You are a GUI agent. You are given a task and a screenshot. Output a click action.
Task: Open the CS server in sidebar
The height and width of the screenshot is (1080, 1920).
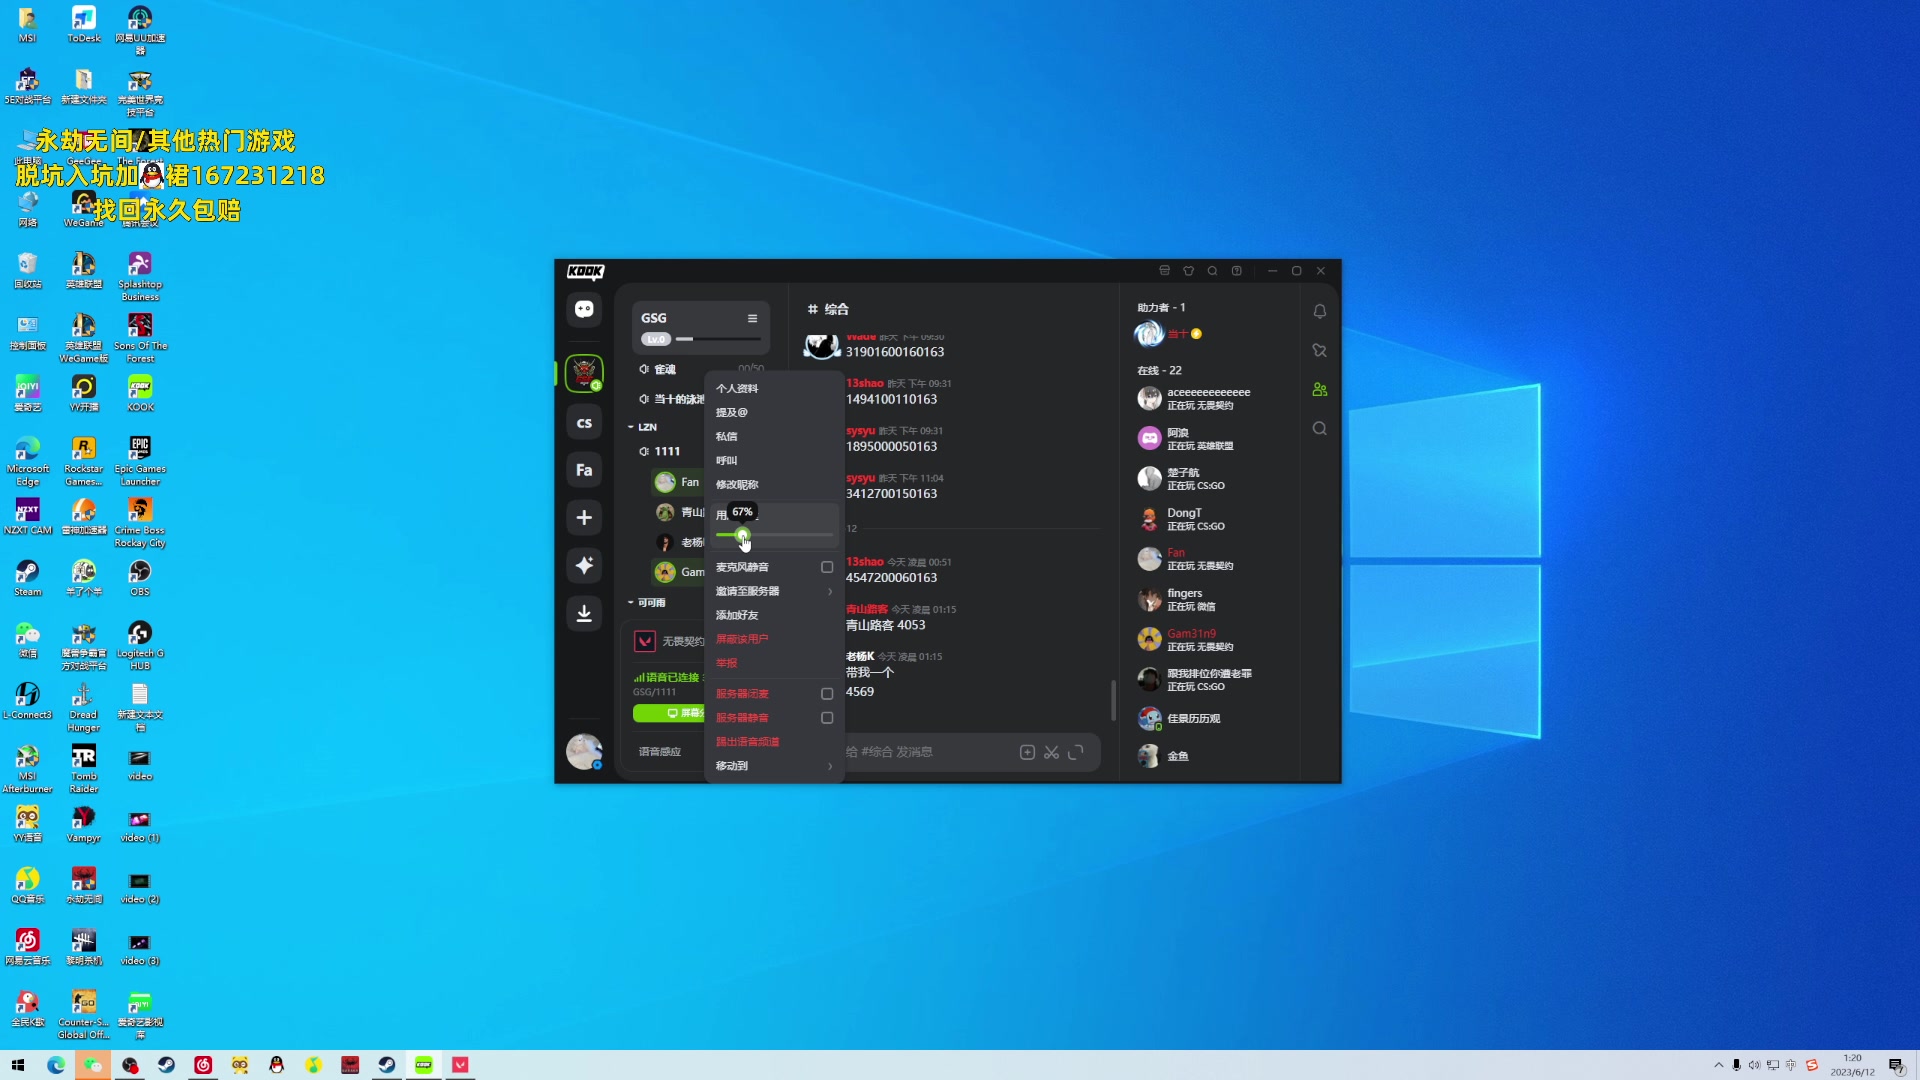coord(584,423)
